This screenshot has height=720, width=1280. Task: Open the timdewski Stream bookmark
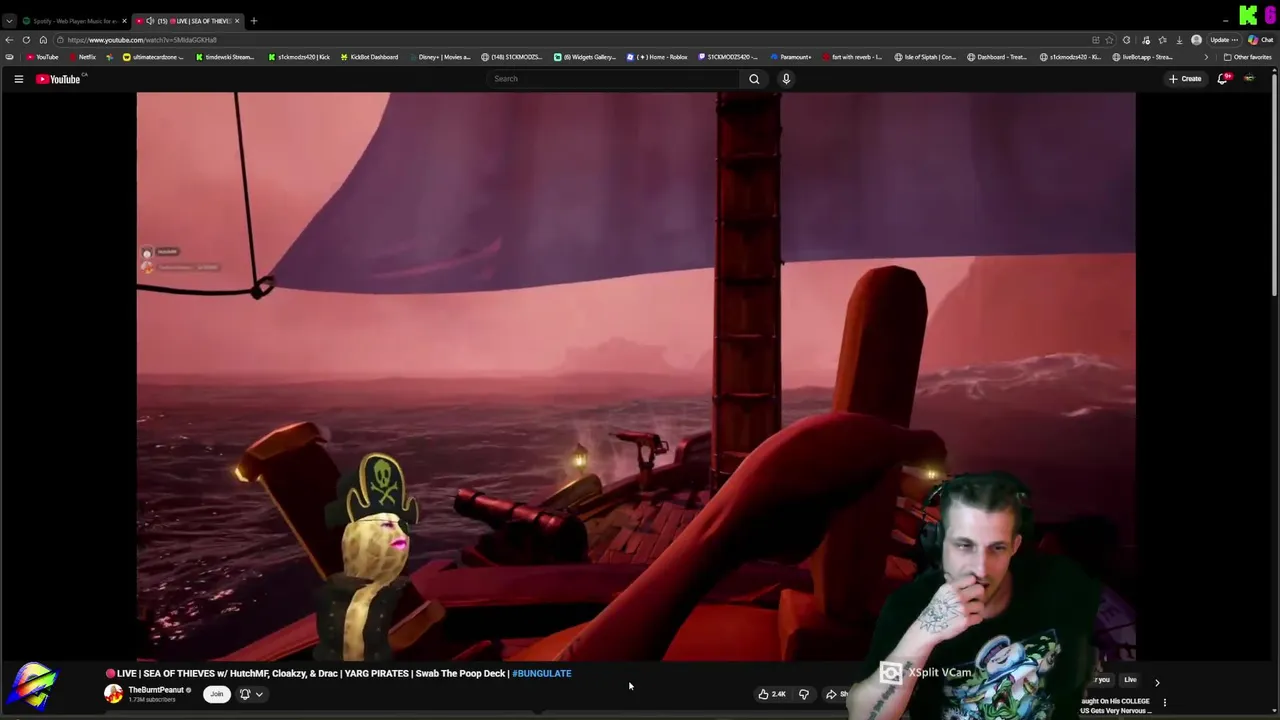pyautogui.click(x=224, y=57)
